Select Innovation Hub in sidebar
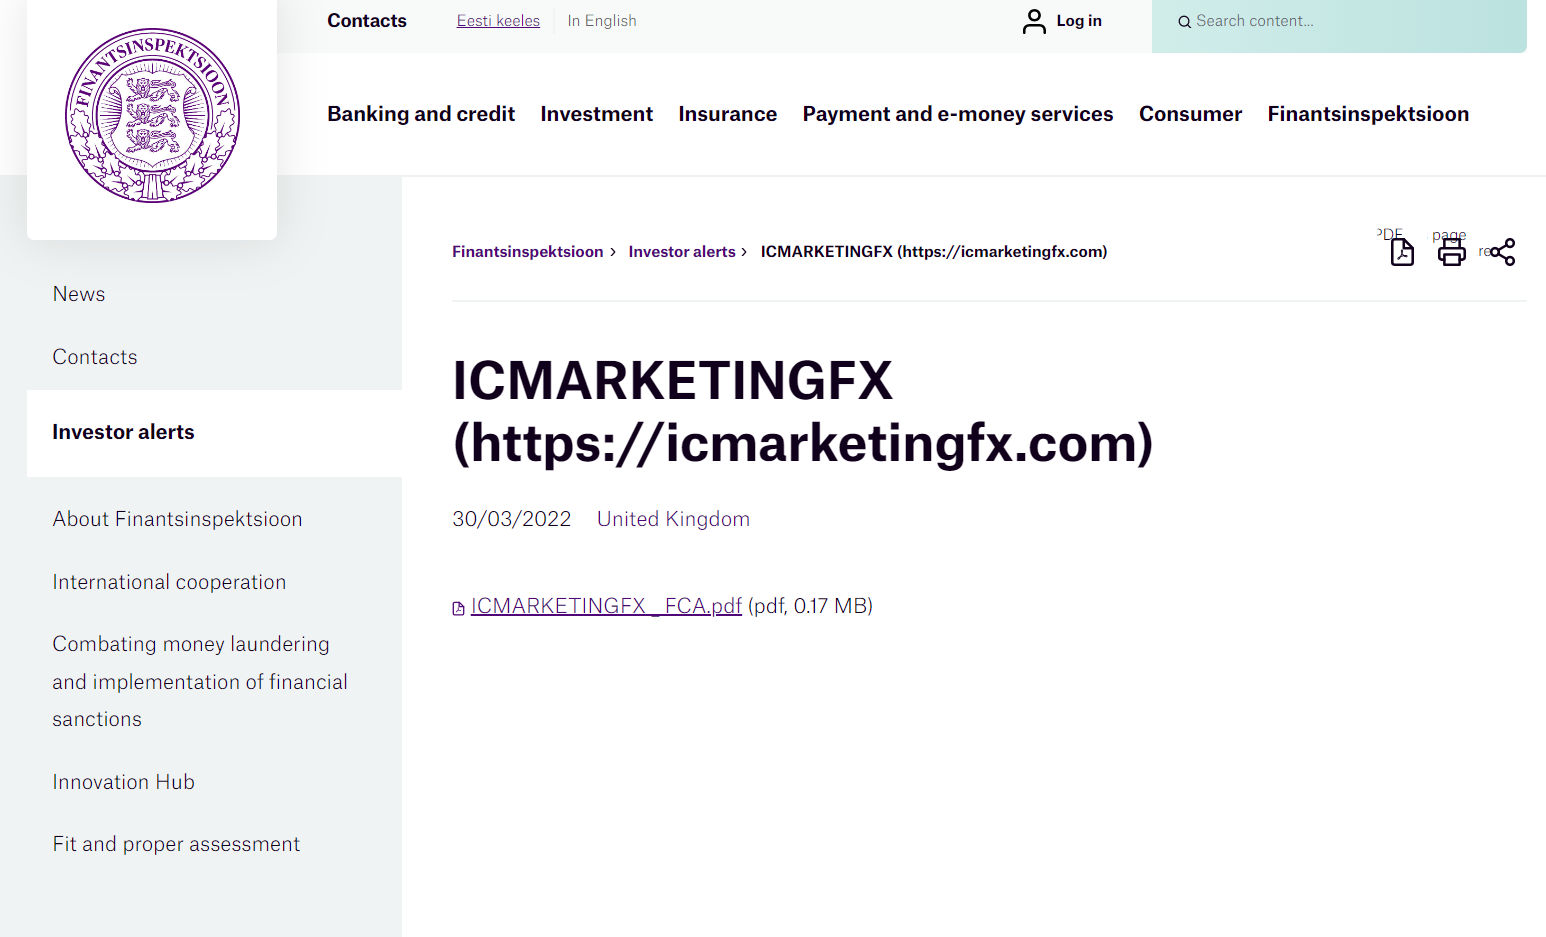Image resolution: width=1546 pixels, height=937 pixels. (x=124, y=782)
